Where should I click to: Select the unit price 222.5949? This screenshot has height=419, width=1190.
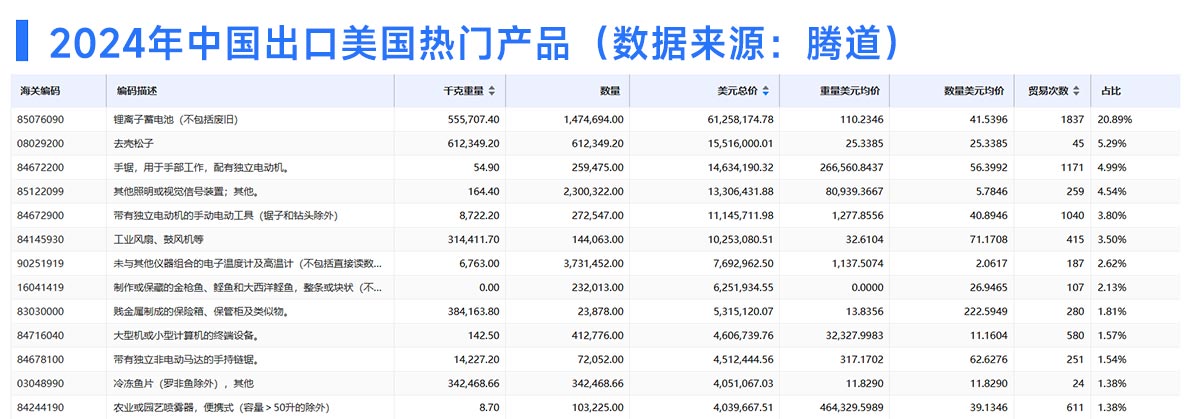(x=985, y=311)
